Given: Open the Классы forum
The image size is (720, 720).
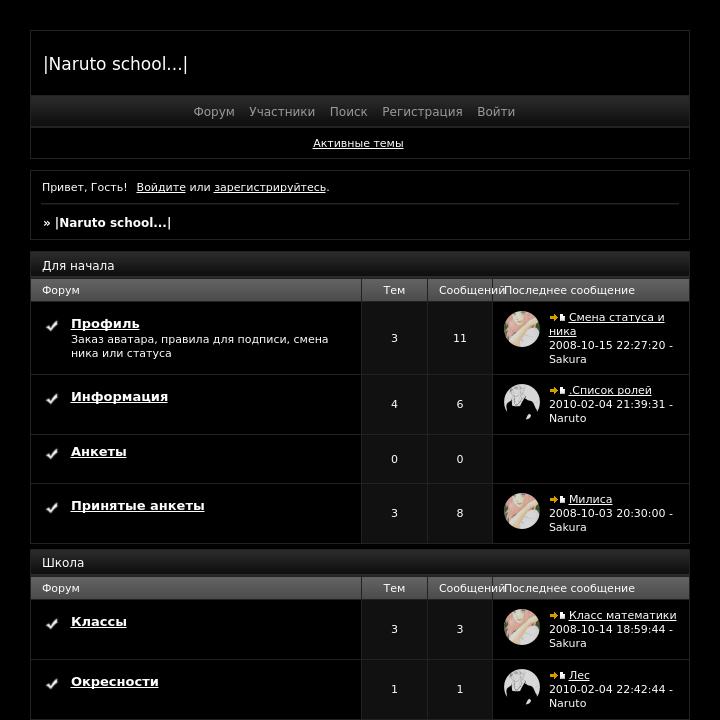Looking at the screenshot, I should coord(99,622).
